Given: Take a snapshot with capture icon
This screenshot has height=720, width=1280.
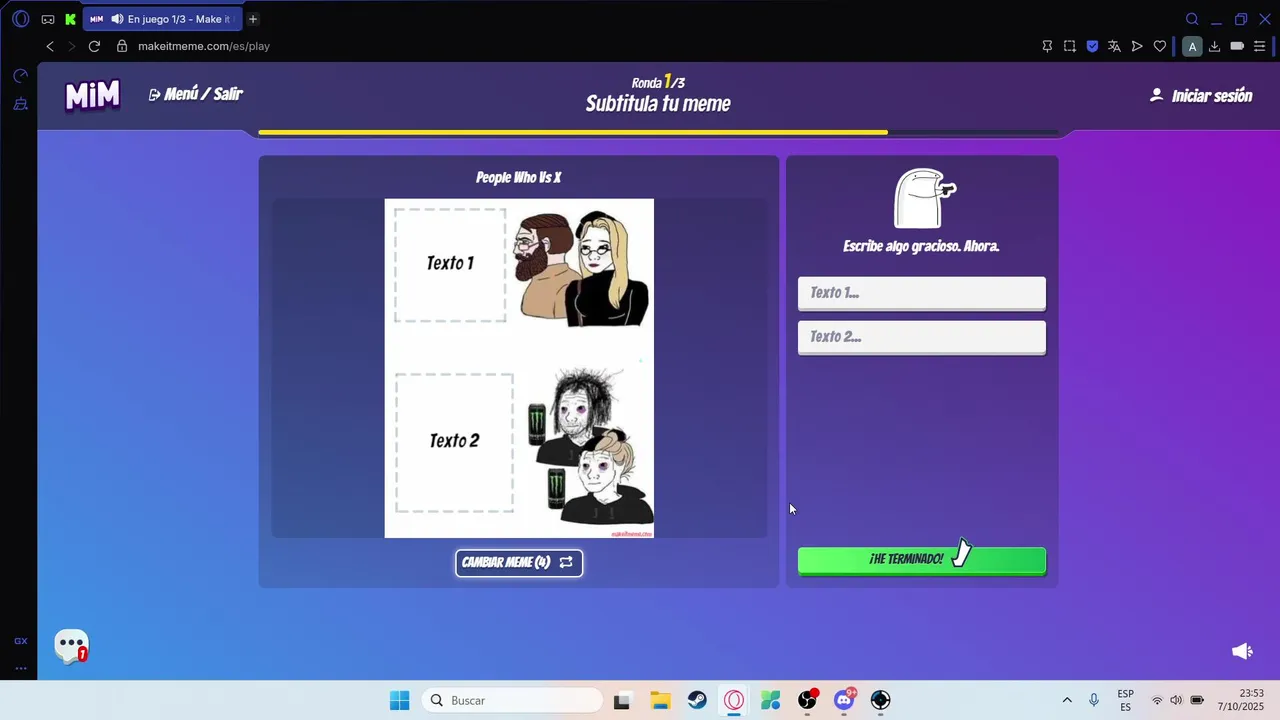Looking at the screenshot, I should coord(1070,46).
